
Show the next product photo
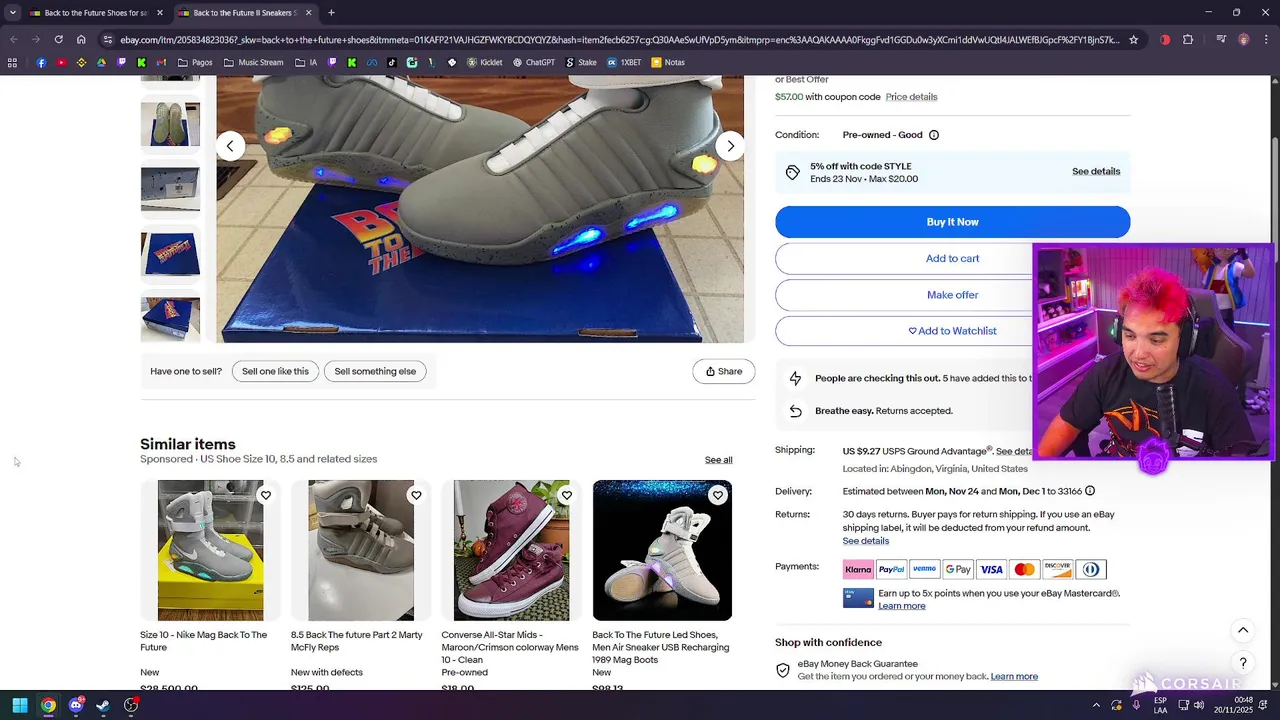(x=730, y=146)
